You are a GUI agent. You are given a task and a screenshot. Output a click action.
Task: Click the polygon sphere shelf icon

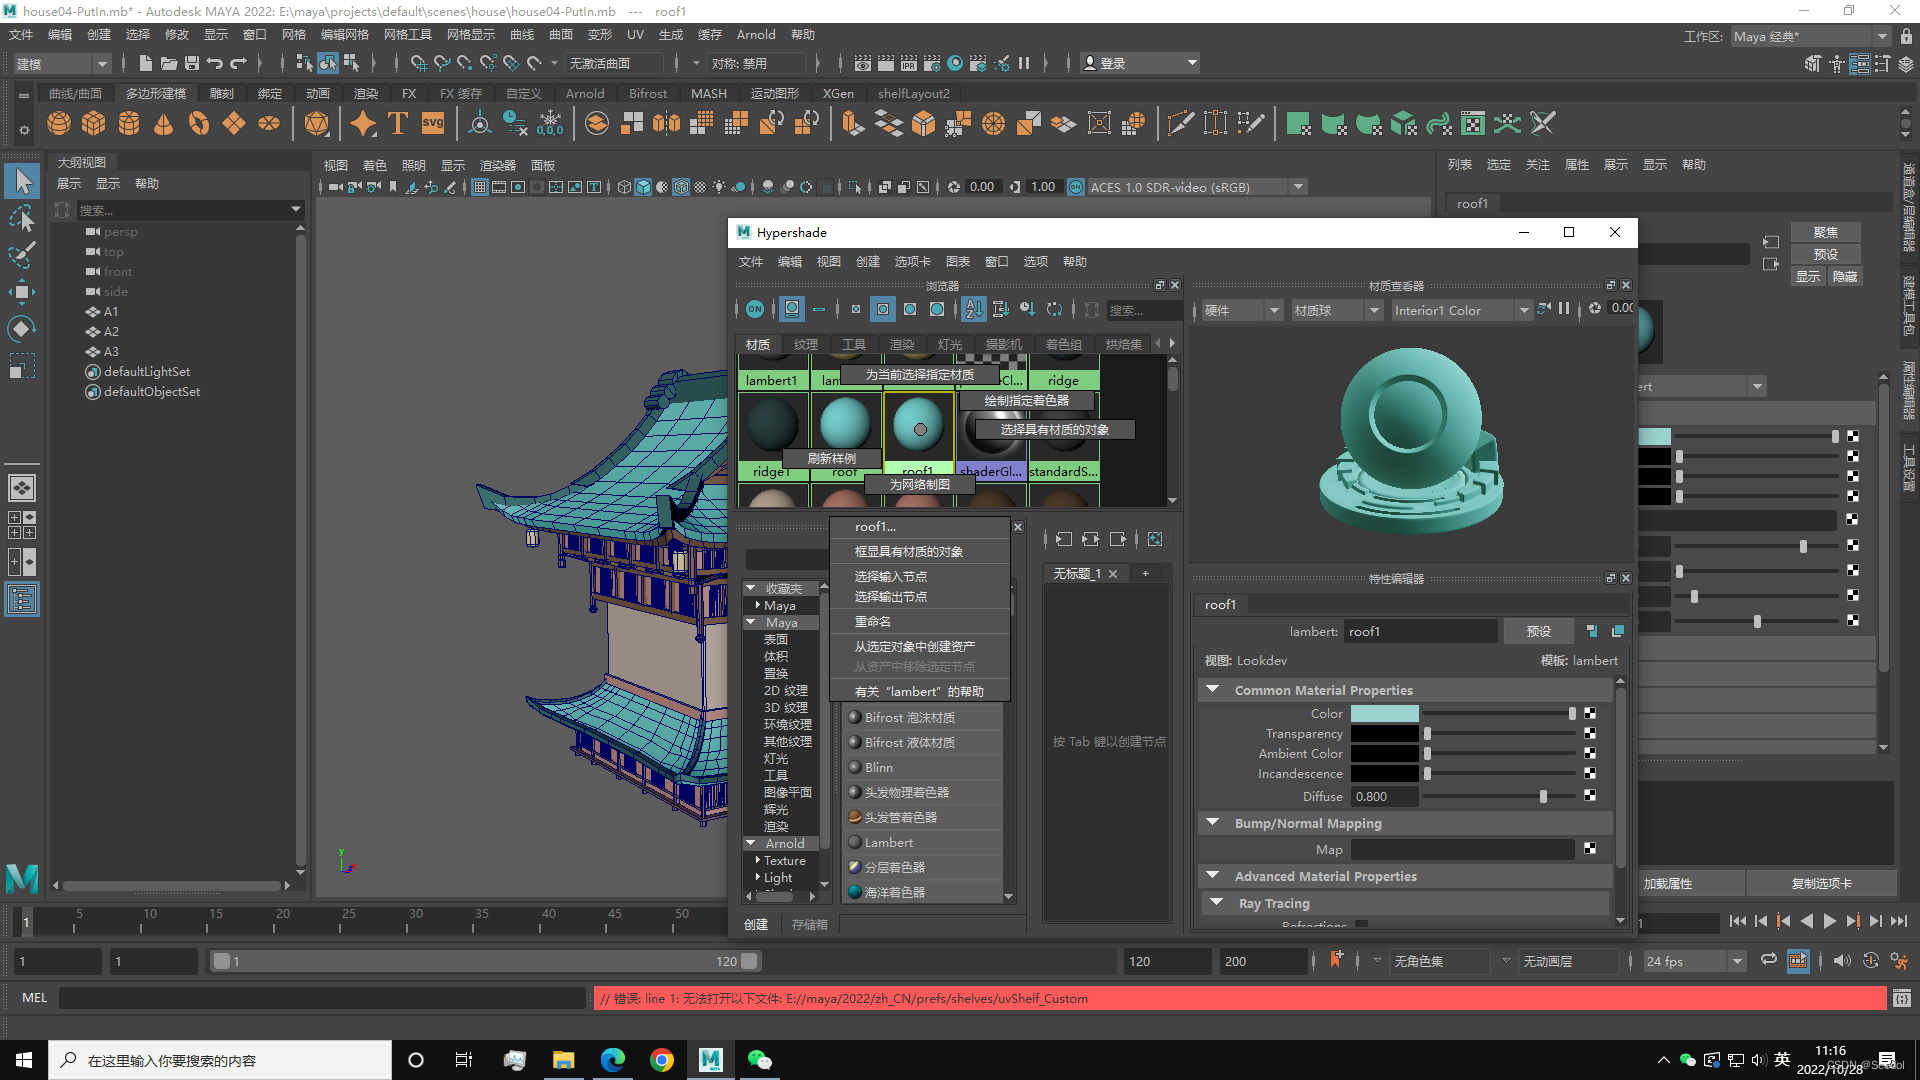tap(59, 123)
